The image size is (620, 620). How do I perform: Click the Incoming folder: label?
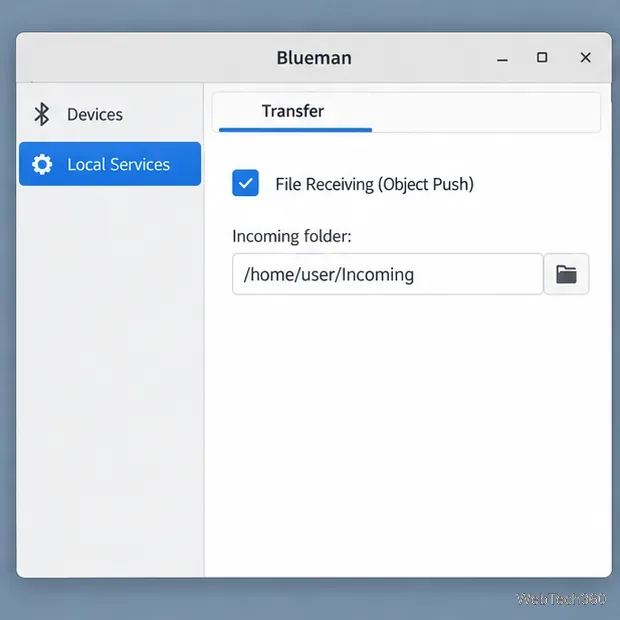point(292,236)
